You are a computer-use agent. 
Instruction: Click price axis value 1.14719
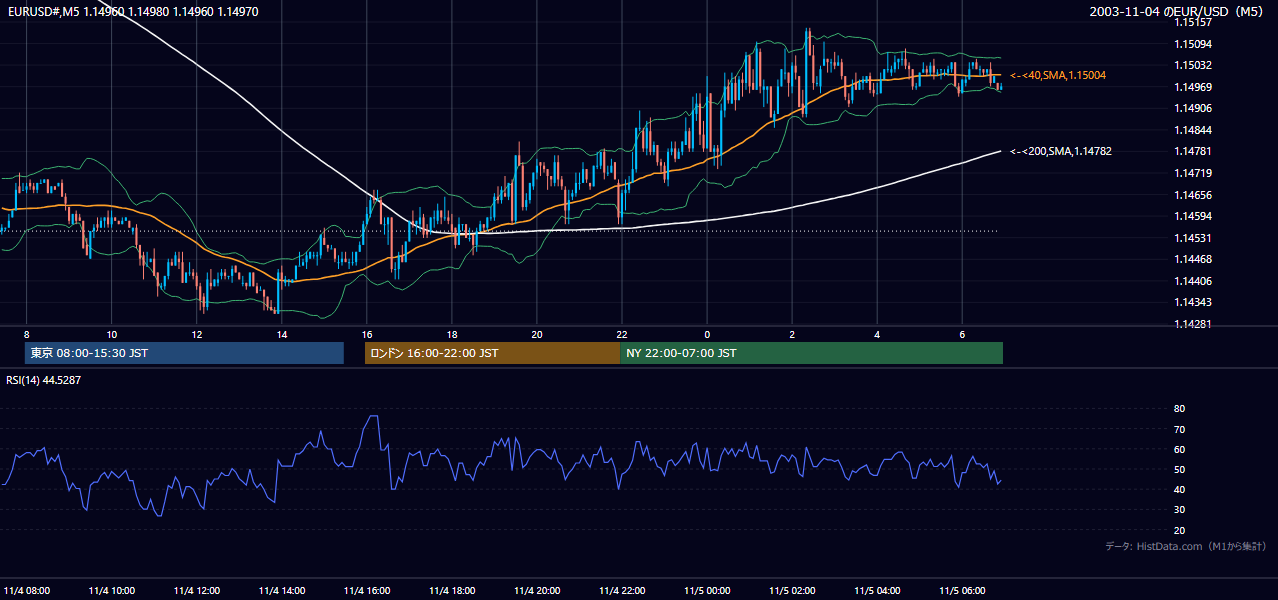pos(1192,173)
